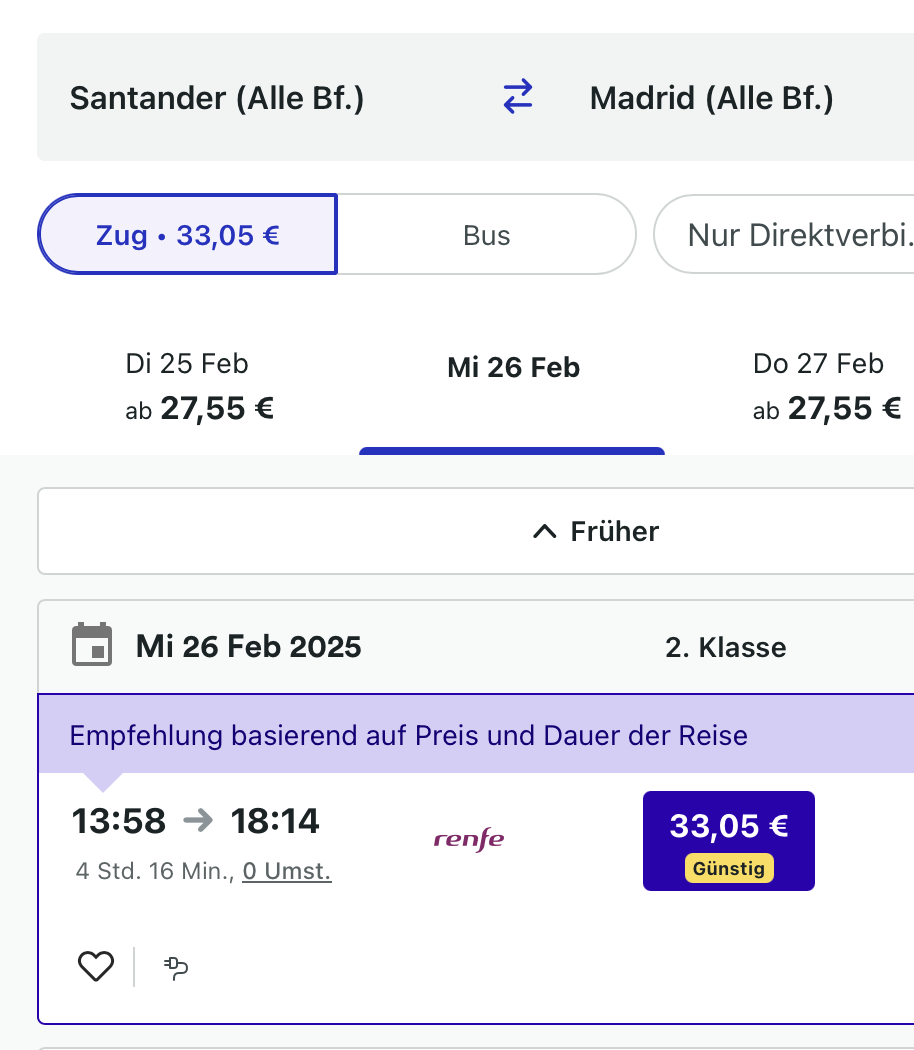Viewport: 914px width, 1050px height.
Task: Click the 33,05 € price button
Action: click(x=728, y=840)
